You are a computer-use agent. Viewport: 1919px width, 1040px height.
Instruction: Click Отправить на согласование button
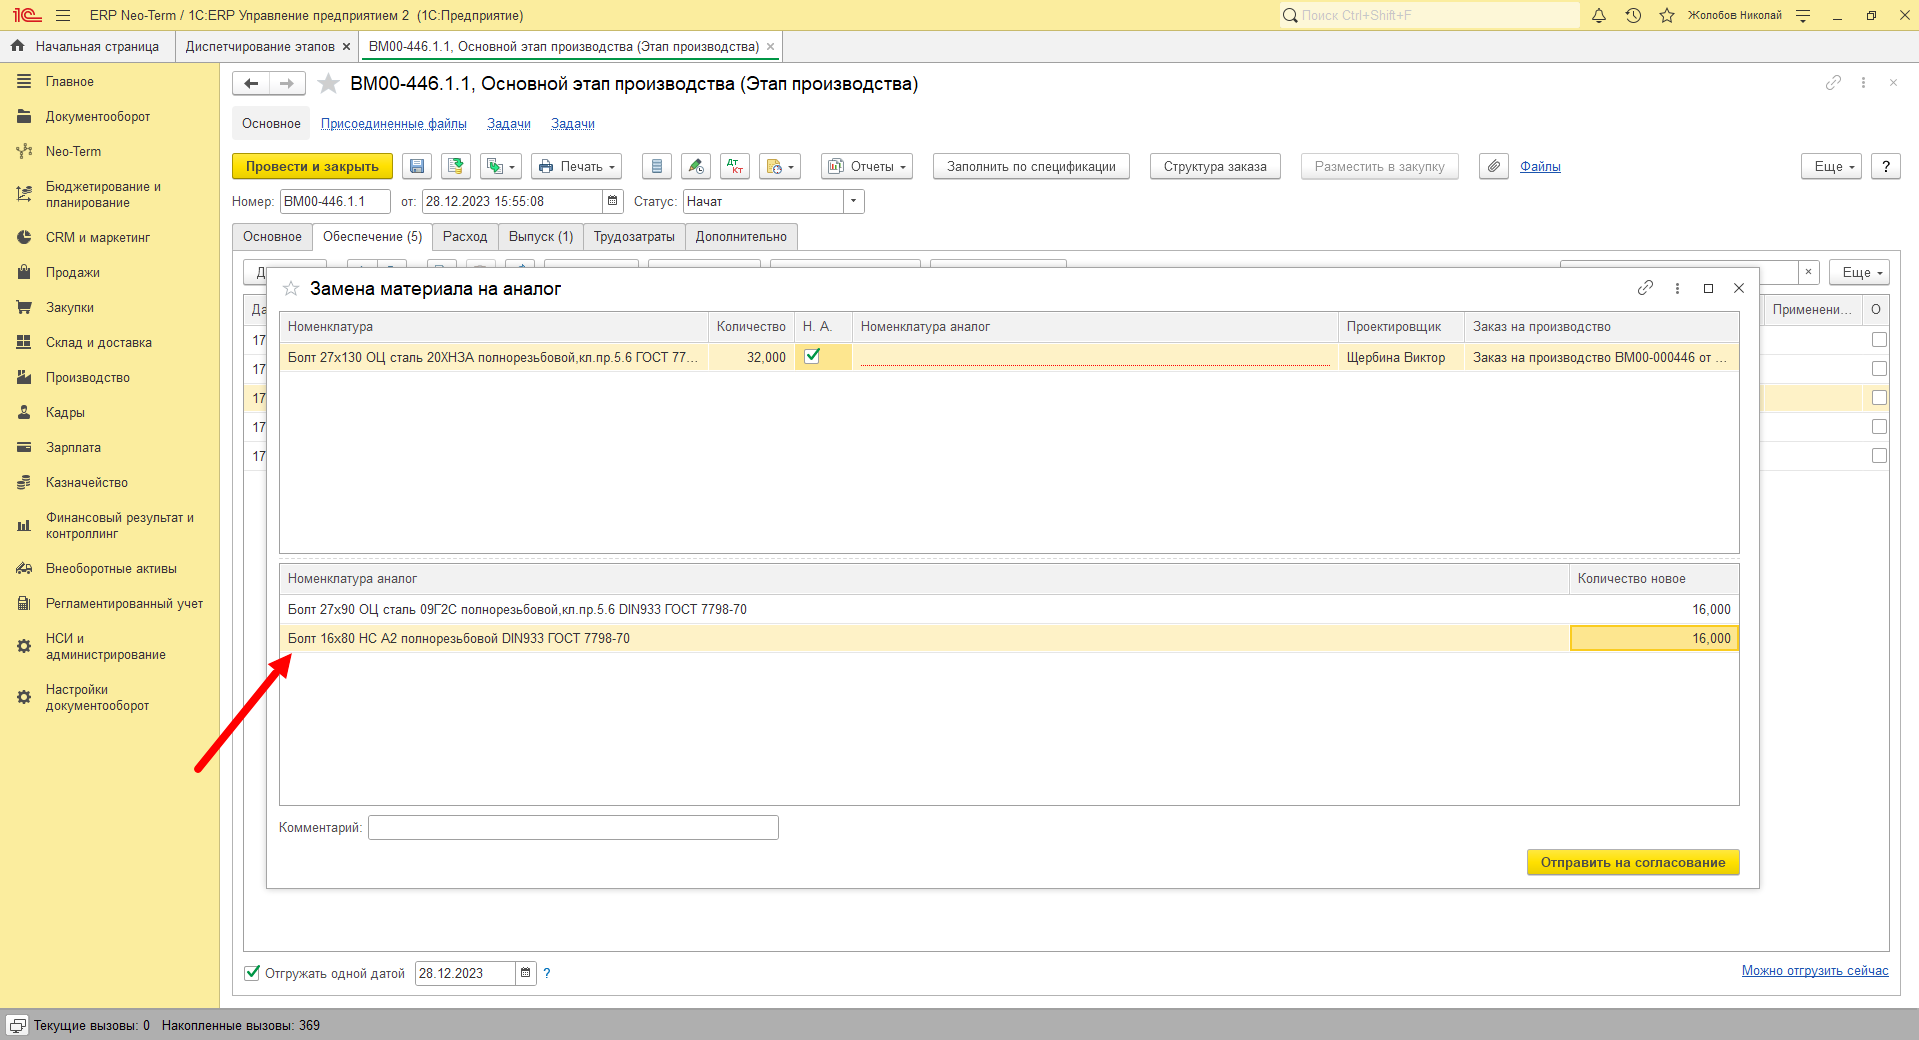[x=1633, y=862]
